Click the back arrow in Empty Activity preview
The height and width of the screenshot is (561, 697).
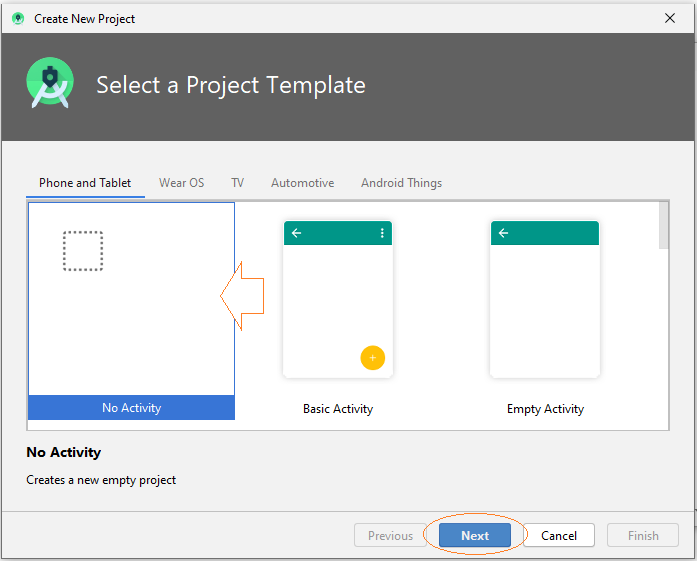point(503,232)
